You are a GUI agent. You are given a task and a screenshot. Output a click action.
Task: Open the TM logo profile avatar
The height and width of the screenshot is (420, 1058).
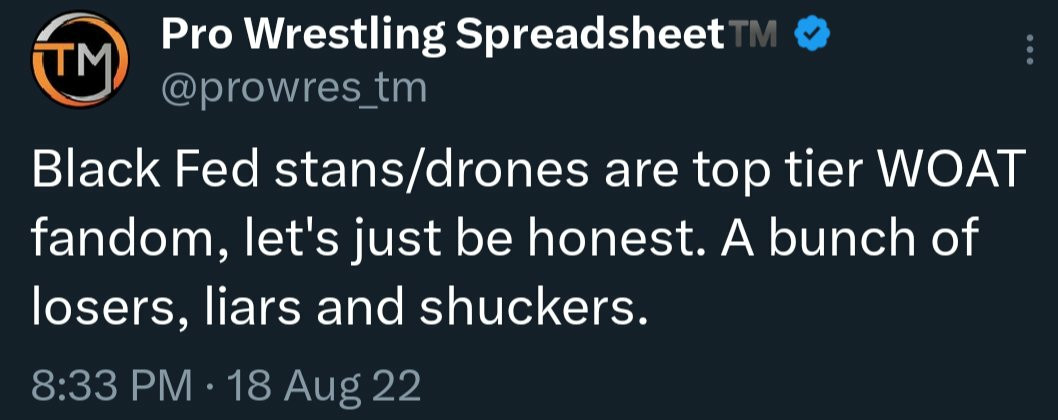pyautogui.click(x=80, y=59)
